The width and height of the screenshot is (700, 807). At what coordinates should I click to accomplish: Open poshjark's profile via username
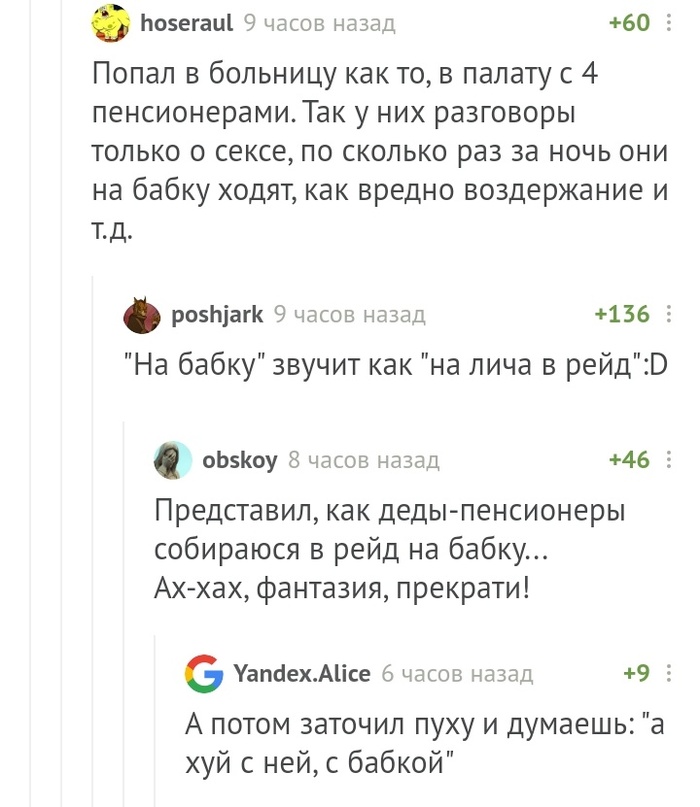pos(217,316)
